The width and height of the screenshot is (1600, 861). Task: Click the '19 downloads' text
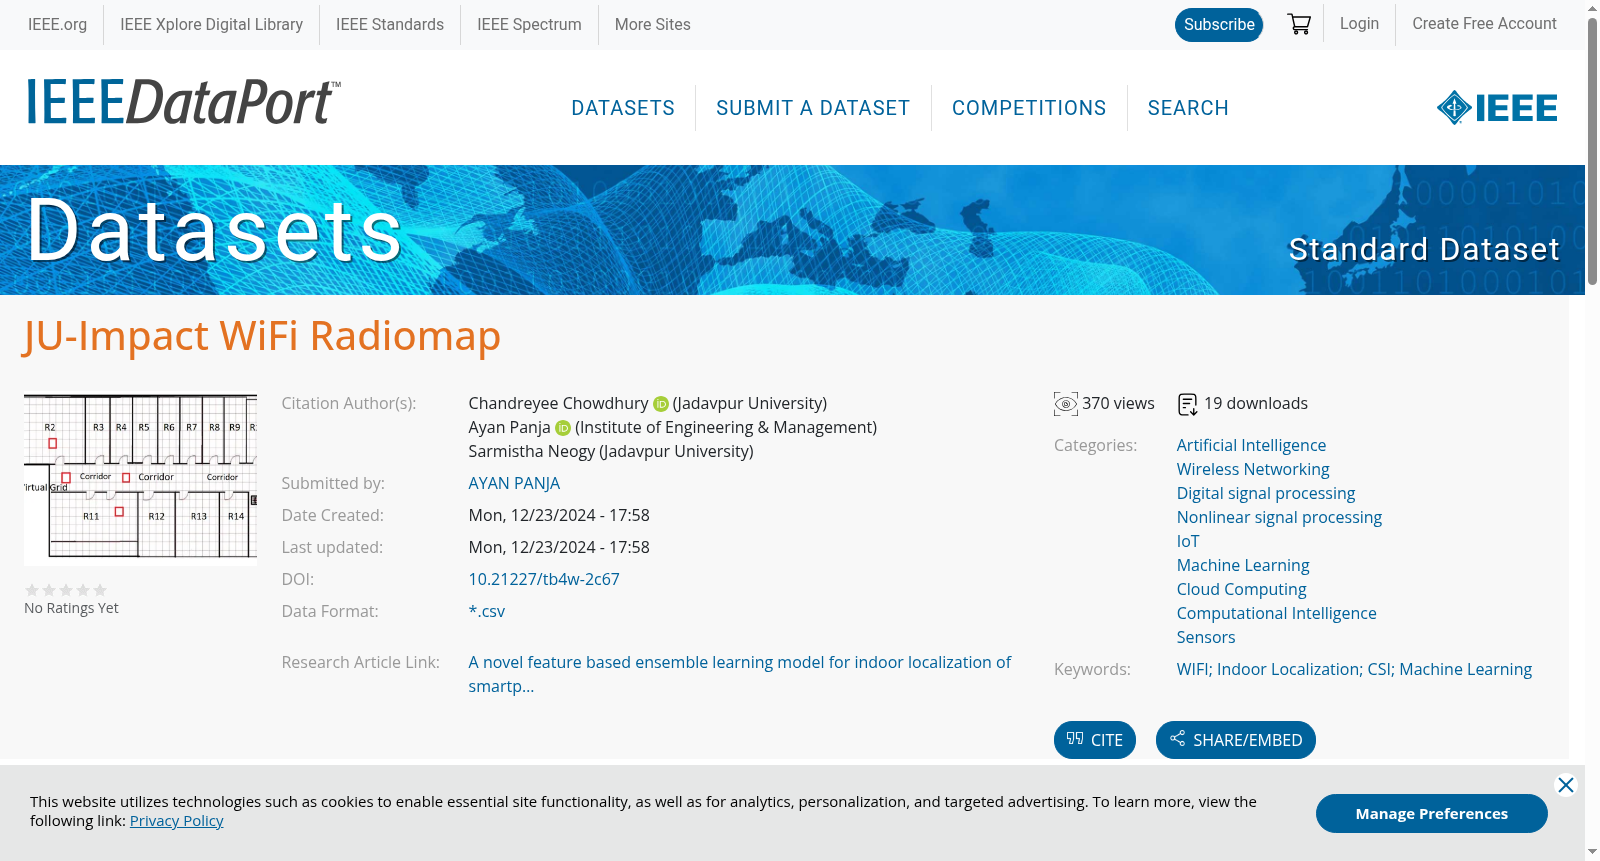click(x=1256, y=404)
